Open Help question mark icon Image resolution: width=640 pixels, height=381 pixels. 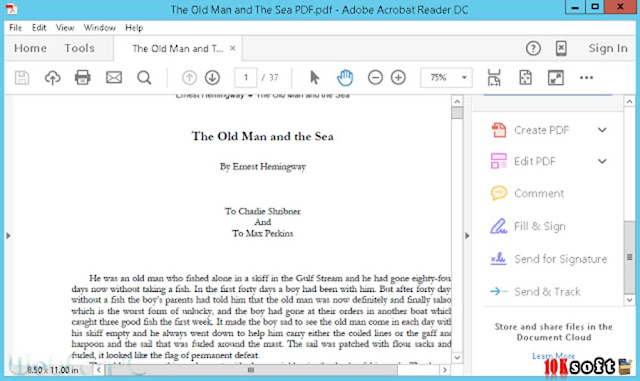point(533,49)
